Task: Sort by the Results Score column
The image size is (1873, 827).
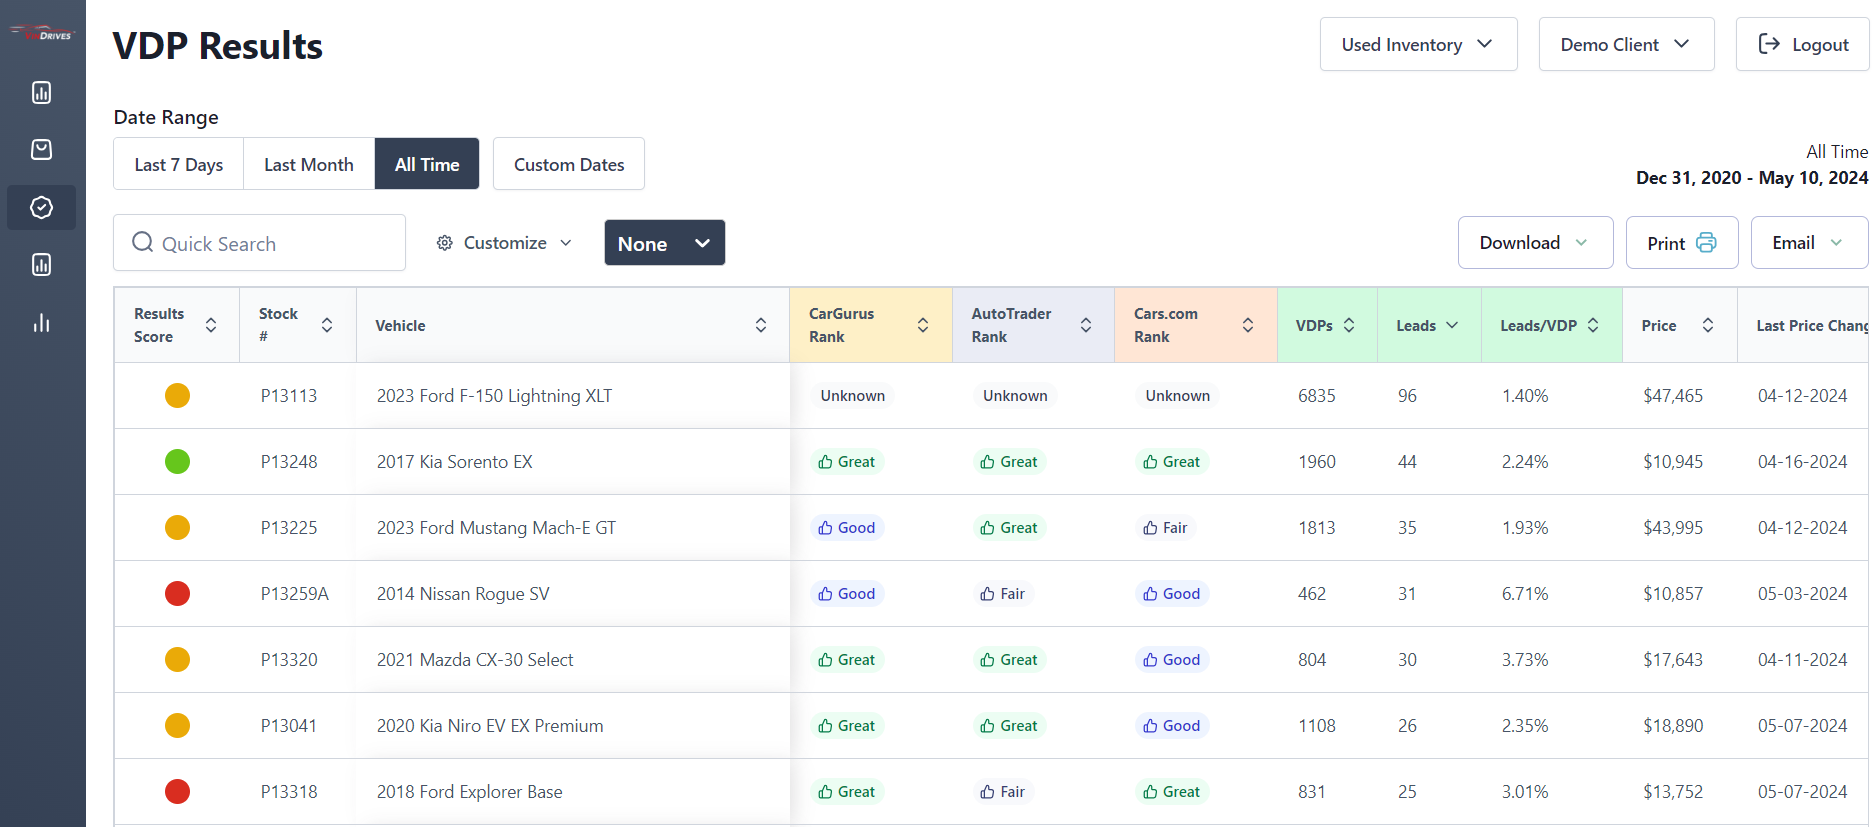Action: coord(211,325)
